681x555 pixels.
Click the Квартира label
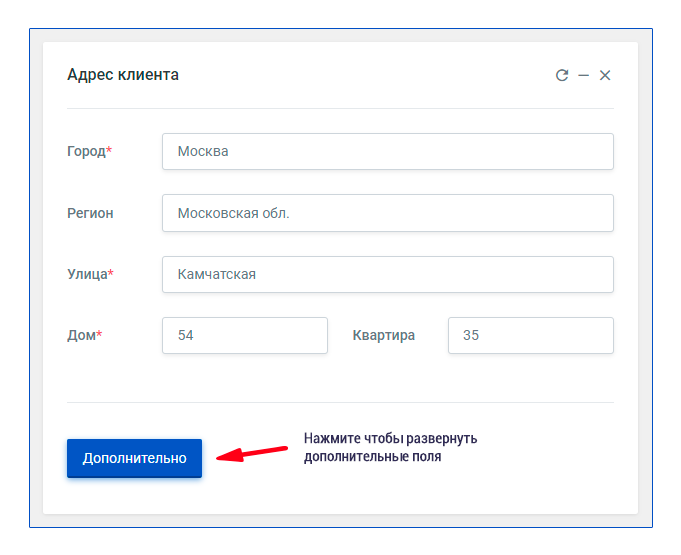383,335
